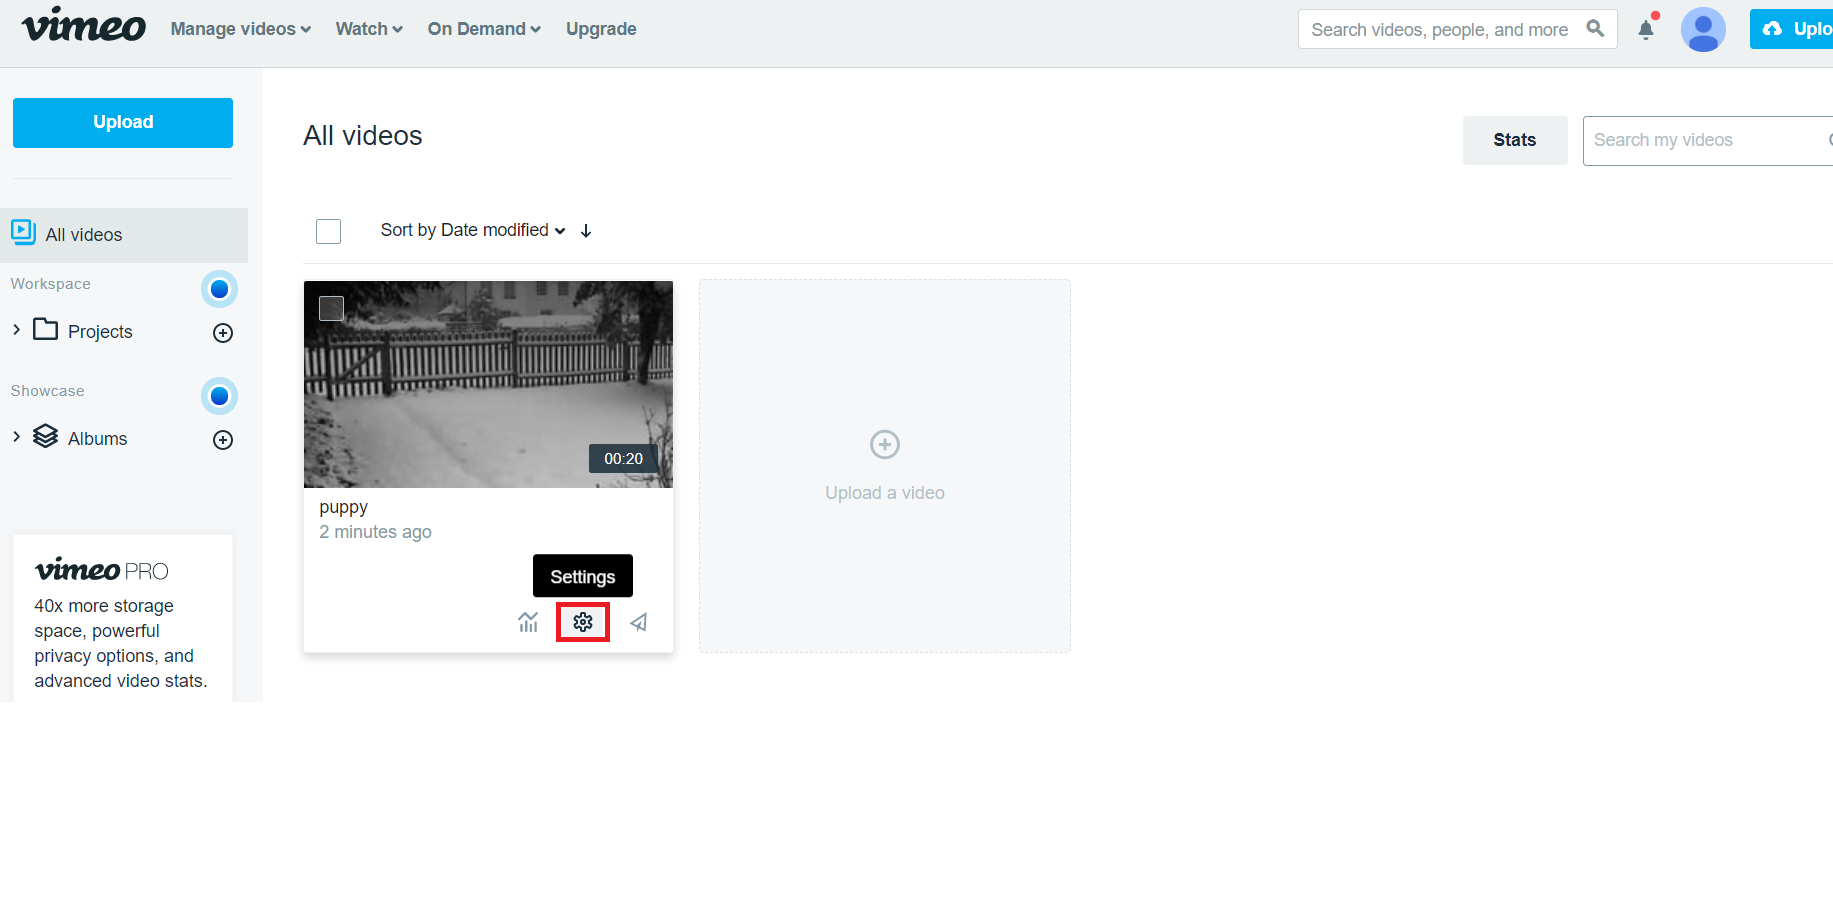This screenshot has width=1833, height=909.
Task: Click Upload a video placeholder text
Action: click(x=885, y=493)
